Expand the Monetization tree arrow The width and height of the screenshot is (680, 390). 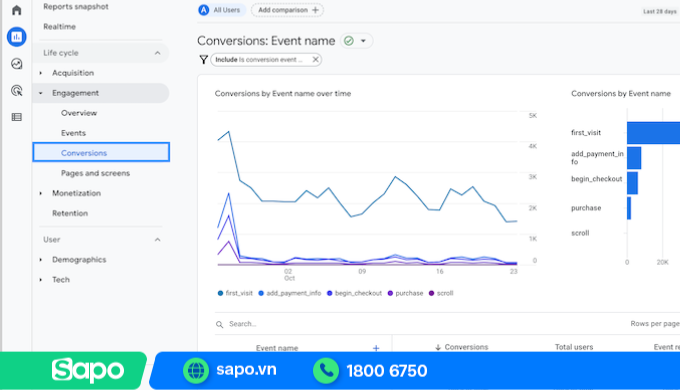point(41,193)
